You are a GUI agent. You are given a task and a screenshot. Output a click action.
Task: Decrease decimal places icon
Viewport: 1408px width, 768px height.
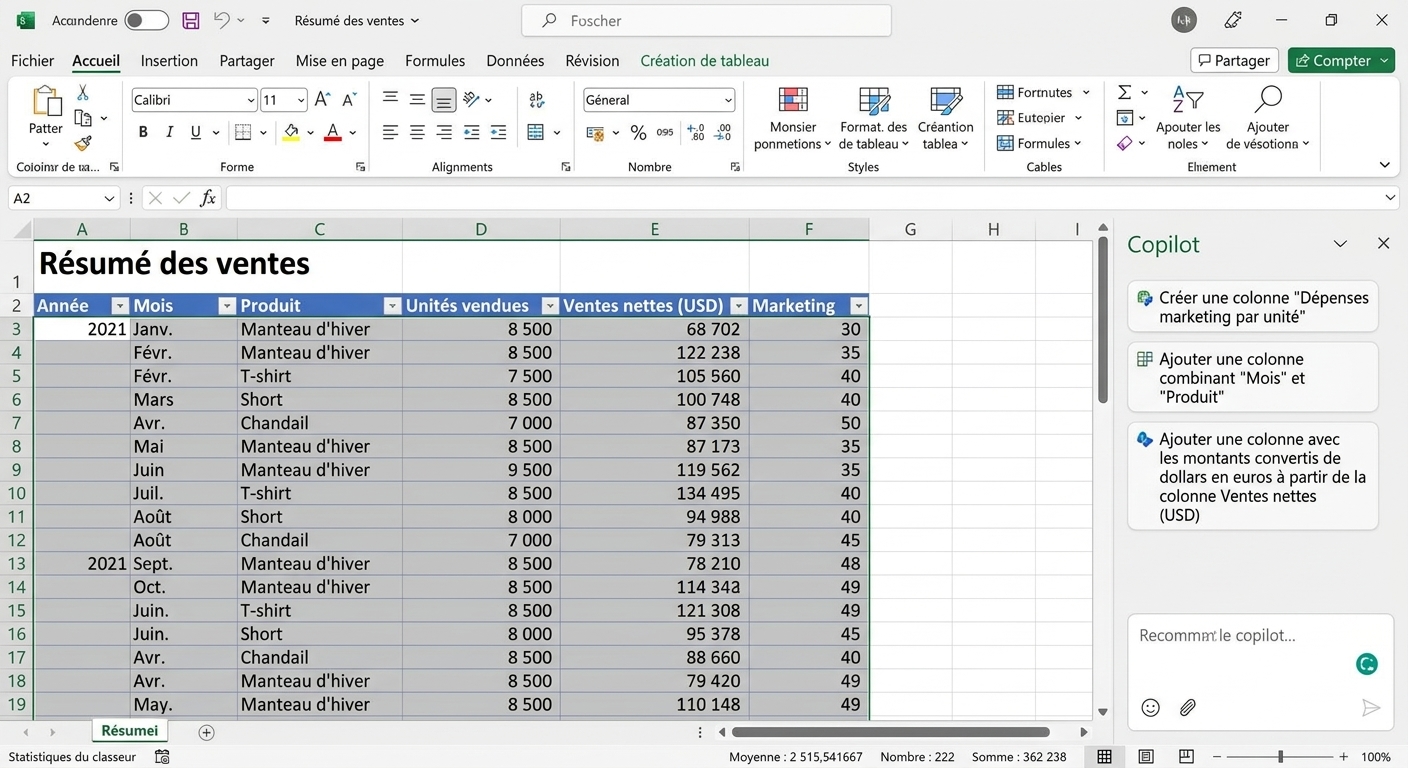click(x=723, y=132)
